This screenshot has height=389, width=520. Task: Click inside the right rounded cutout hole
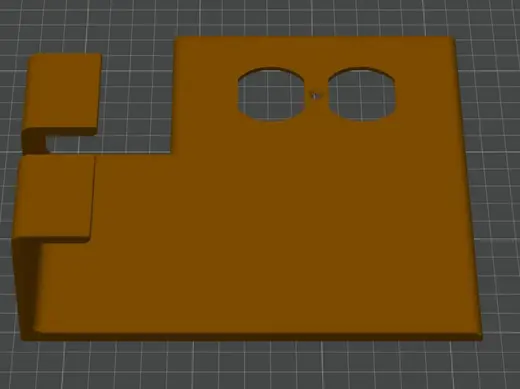click(362, 94)
